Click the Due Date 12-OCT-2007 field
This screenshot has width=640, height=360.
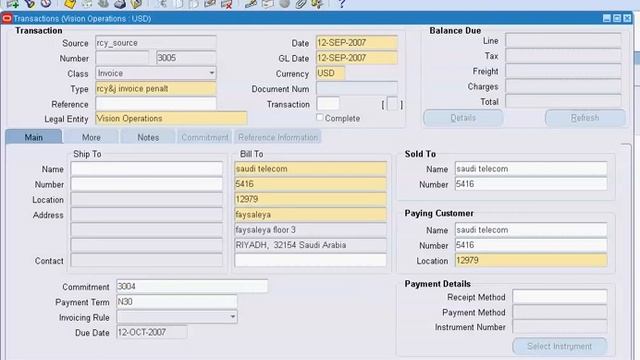pyautogui.click(x=152, y=332)
